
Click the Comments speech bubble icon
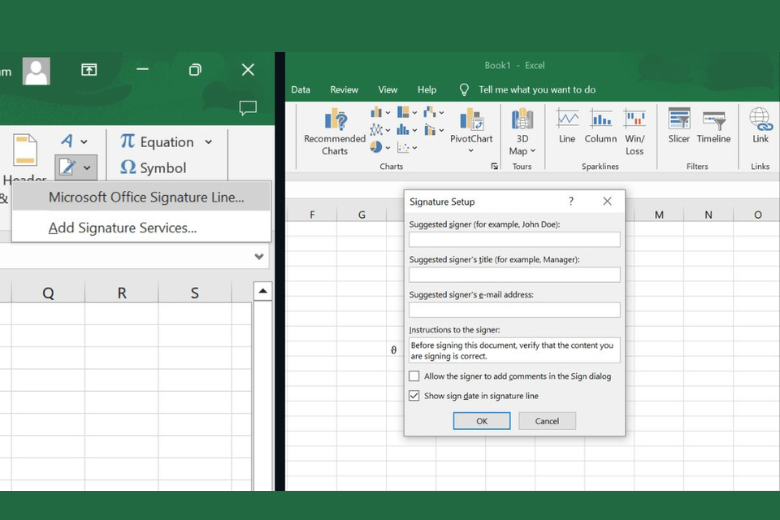coord(248,108)
